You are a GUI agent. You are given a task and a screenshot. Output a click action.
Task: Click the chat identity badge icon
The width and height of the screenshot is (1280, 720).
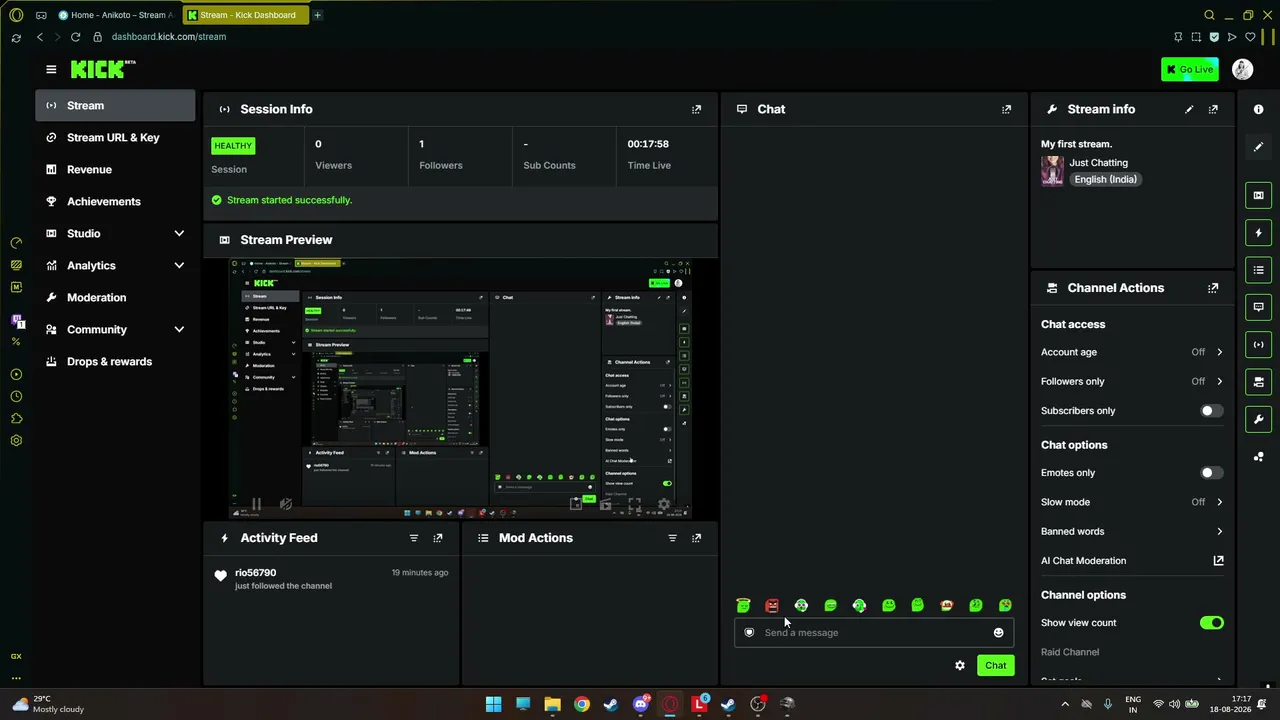(x=749, y=632)
